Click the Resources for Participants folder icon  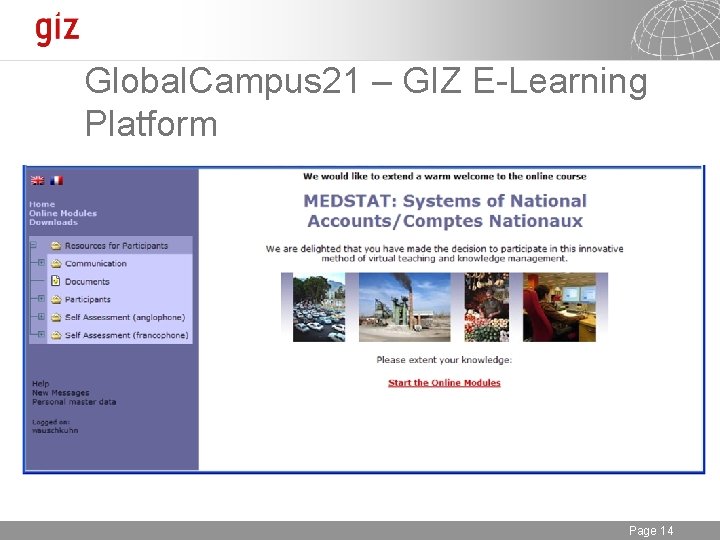56,246
